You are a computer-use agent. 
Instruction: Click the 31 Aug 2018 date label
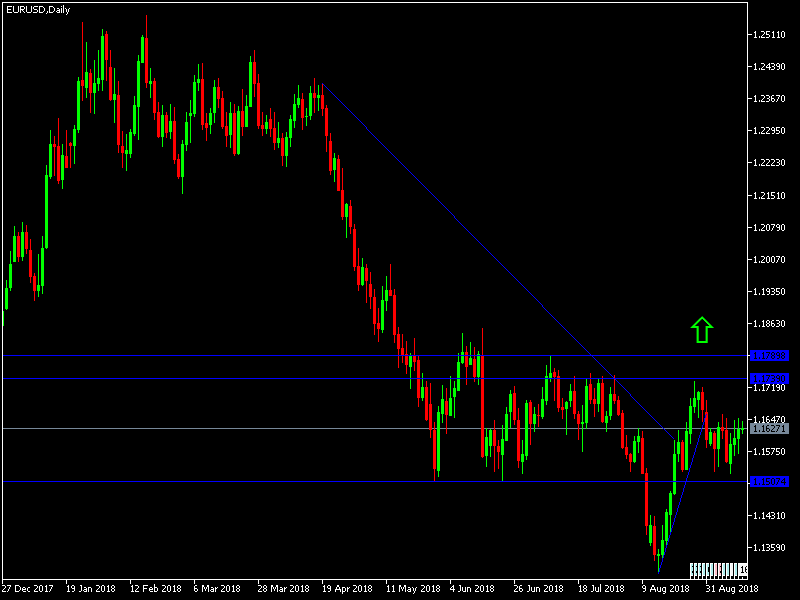731,589
